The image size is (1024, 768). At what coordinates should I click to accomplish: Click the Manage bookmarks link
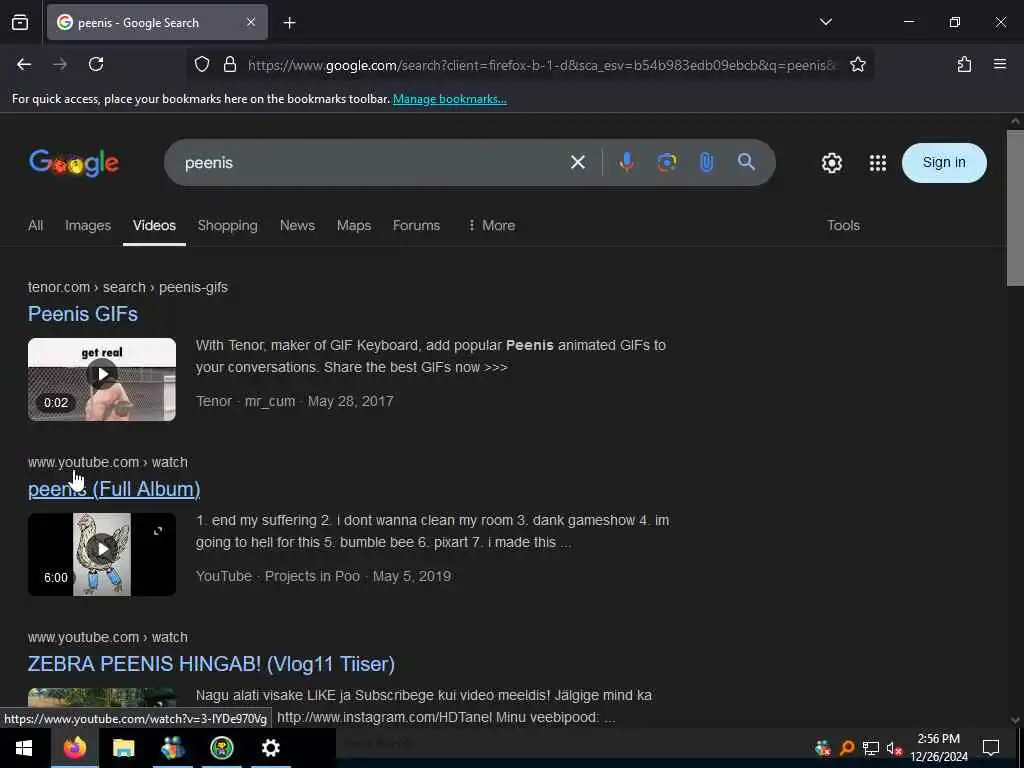(x=449, y=99)
